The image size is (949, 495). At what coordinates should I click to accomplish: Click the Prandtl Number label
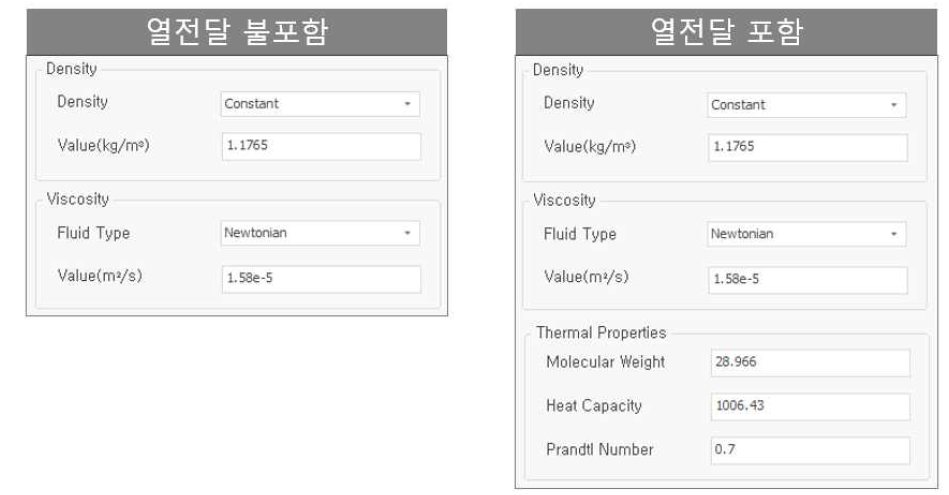[x=600, y=450]
